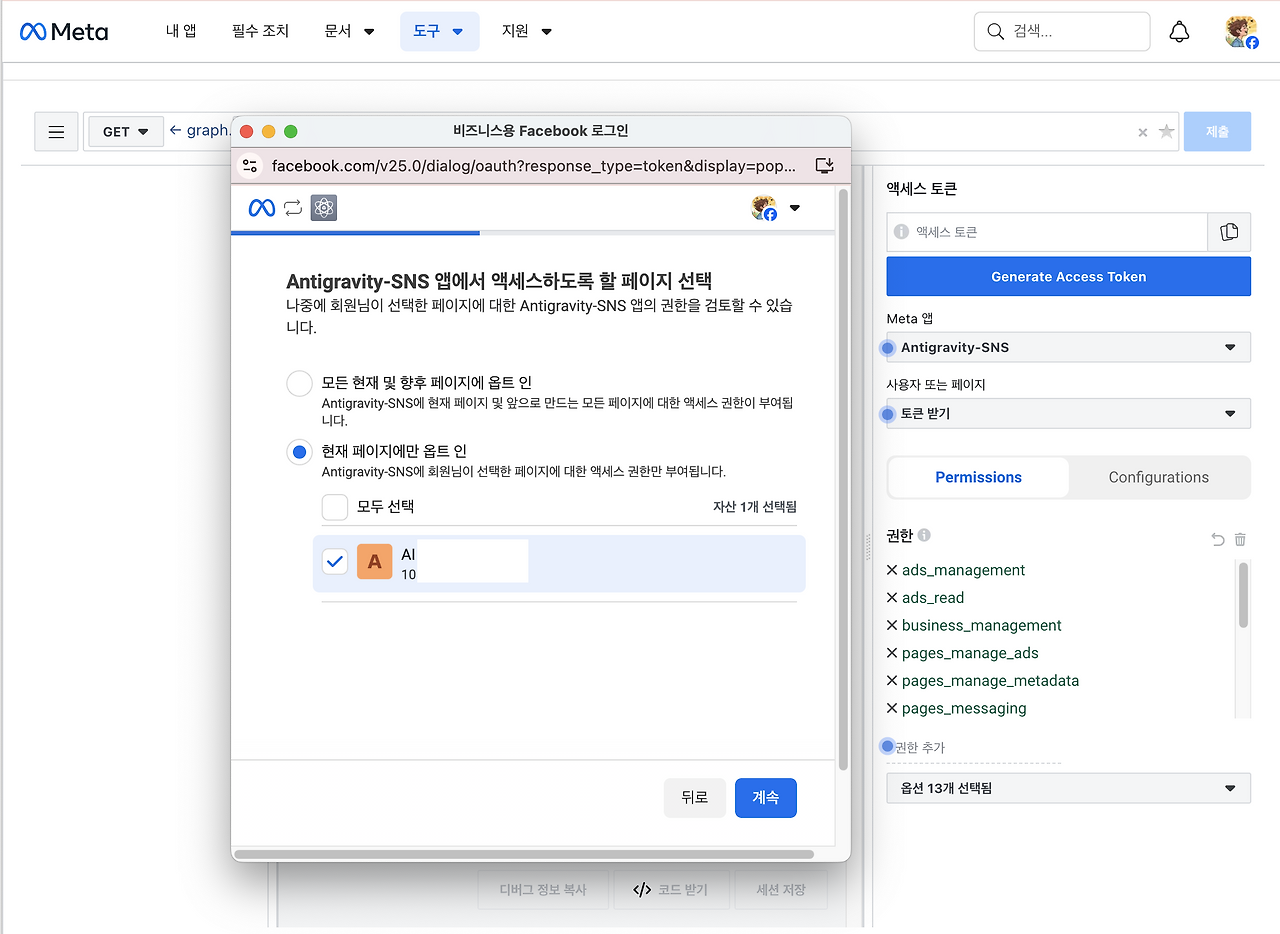Screen dimensions: 1280x934
Task: Uncheck the selected page row checkbox
Action: coord(335,562)
